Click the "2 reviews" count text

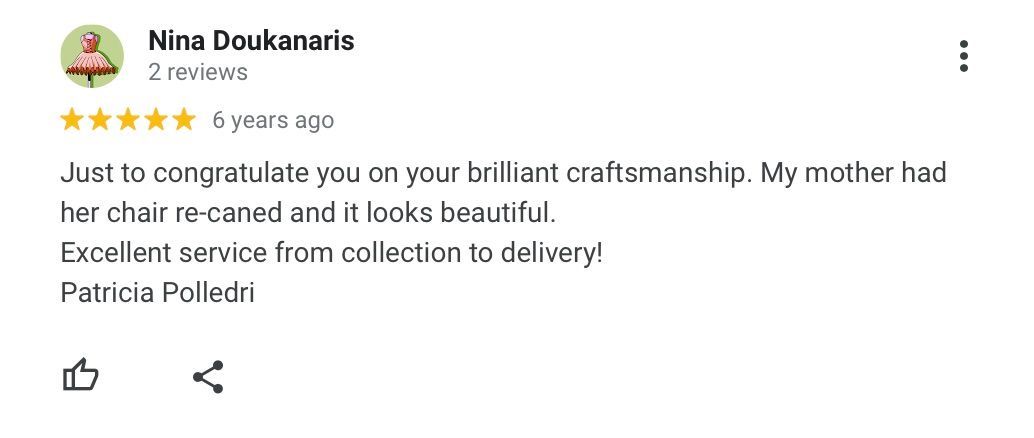[198, 73]
